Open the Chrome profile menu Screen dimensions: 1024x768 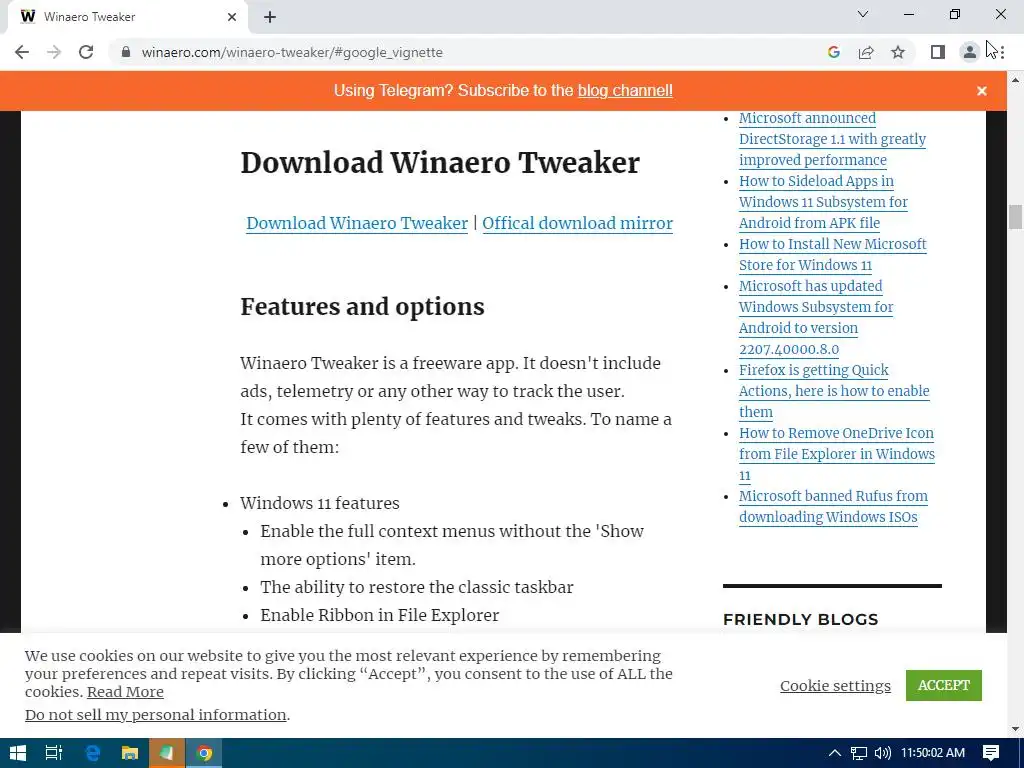(970, 52)
